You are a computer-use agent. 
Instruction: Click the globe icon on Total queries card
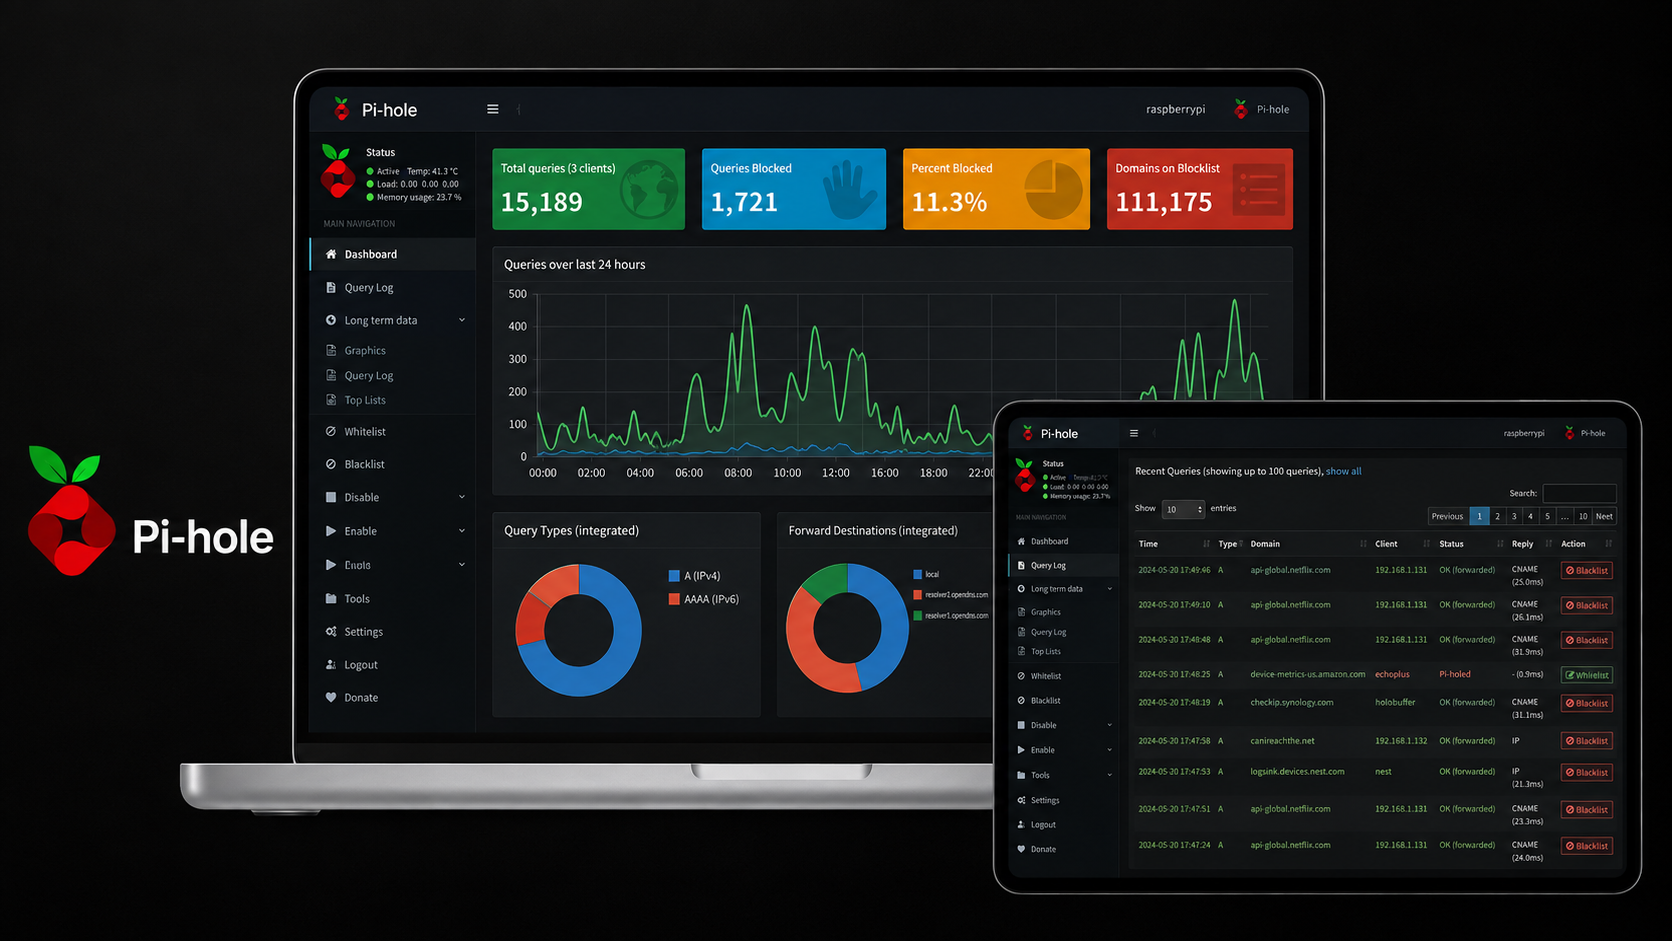[x=649, y=190]
